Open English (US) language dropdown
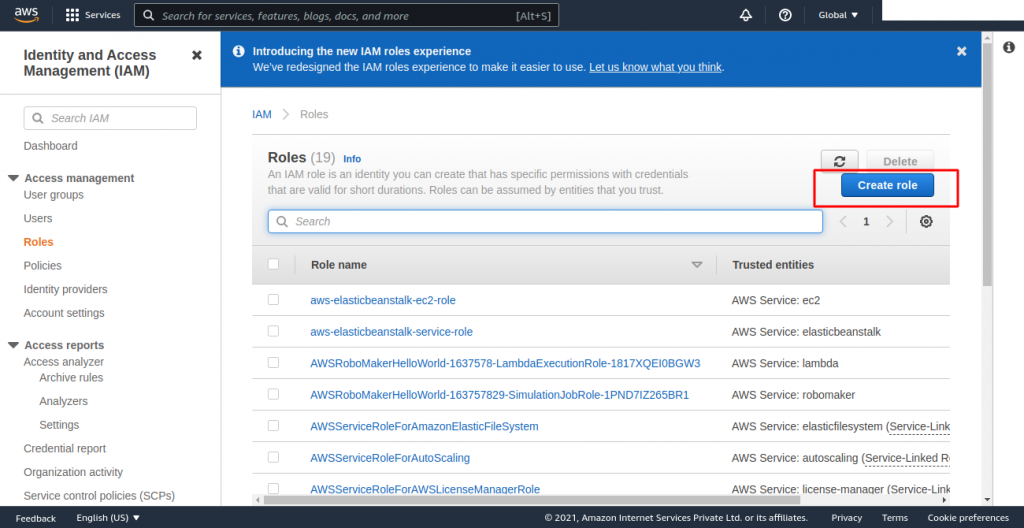This screenshot has width=1024, height=528. point(108,518)
